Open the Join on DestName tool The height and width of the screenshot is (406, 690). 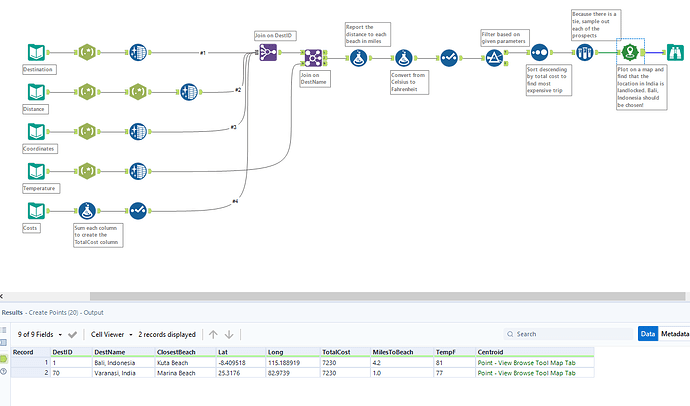312,57
